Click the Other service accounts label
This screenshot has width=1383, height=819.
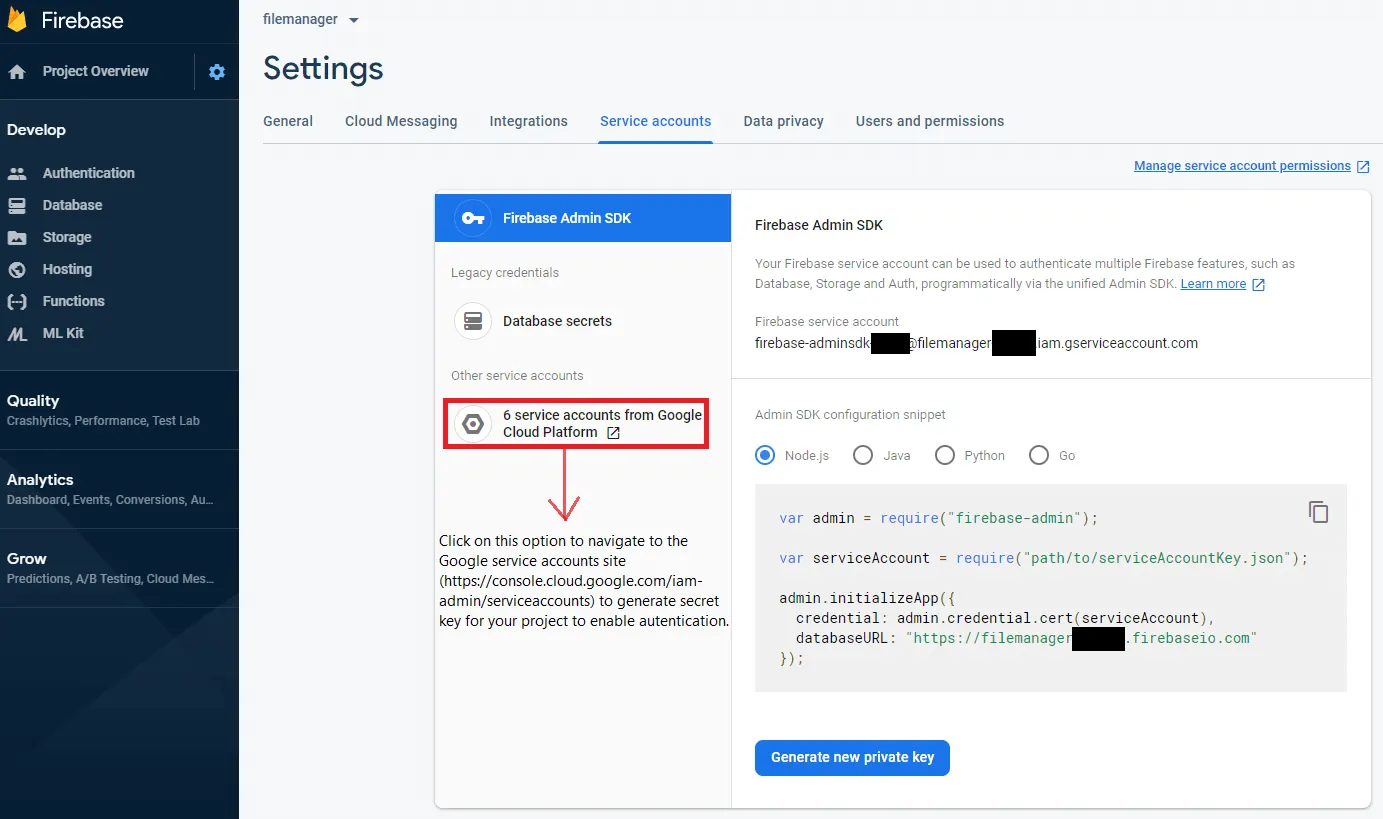point(517,376)
